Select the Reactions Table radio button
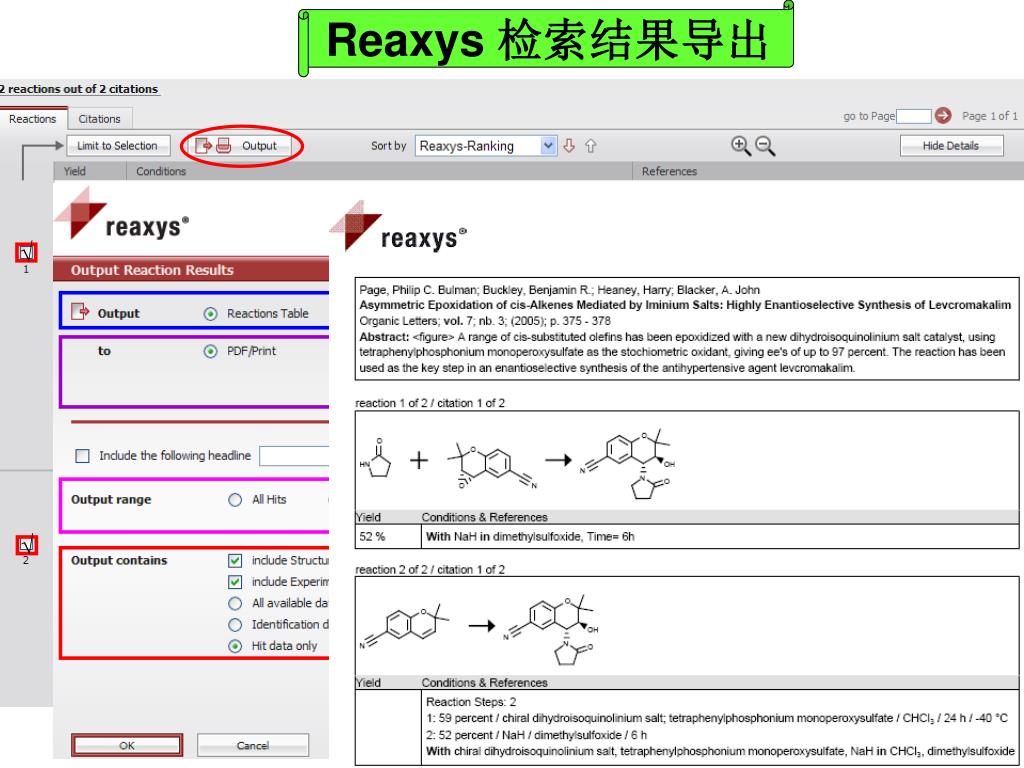Screen dimensions: 1024x768 (x=210, y=314)
